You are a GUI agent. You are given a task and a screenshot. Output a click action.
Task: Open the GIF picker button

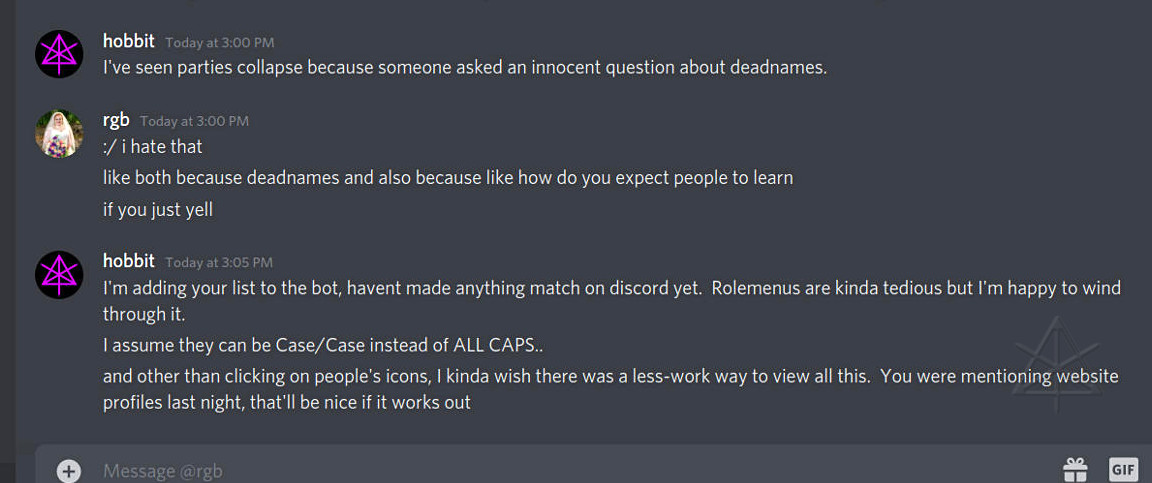point(1123,469)
